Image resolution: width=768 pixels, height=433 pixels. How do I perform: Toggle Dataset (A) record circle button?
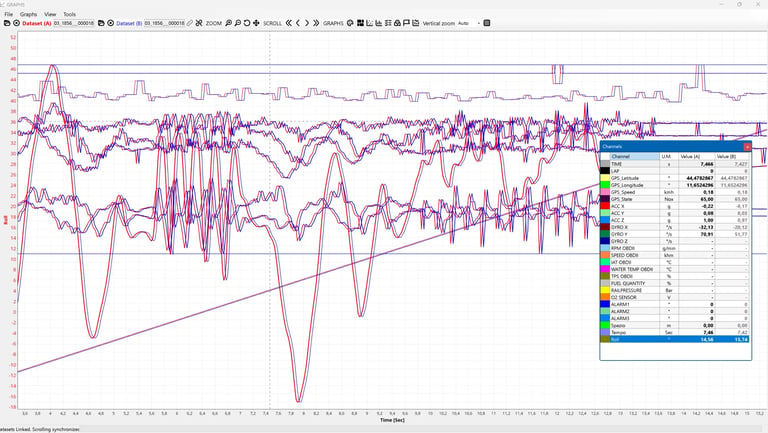coord(16,23)
